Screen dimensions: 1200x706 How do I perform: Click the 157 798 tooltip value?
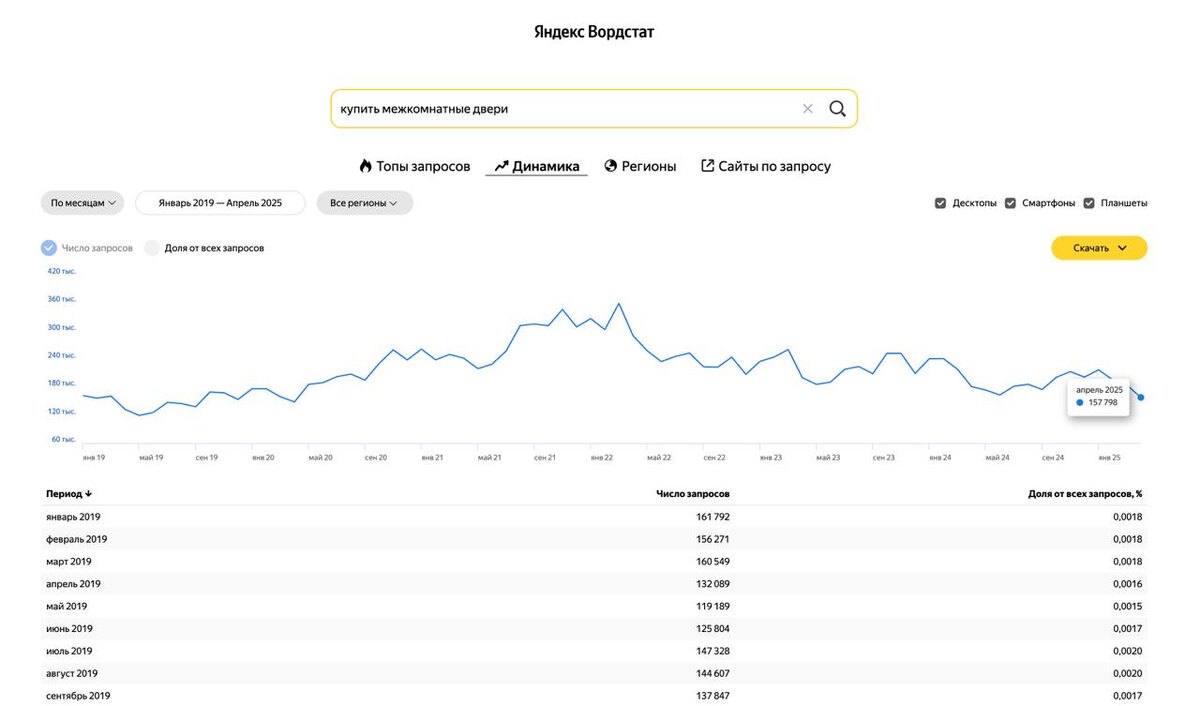click(x=1103, y=402)
